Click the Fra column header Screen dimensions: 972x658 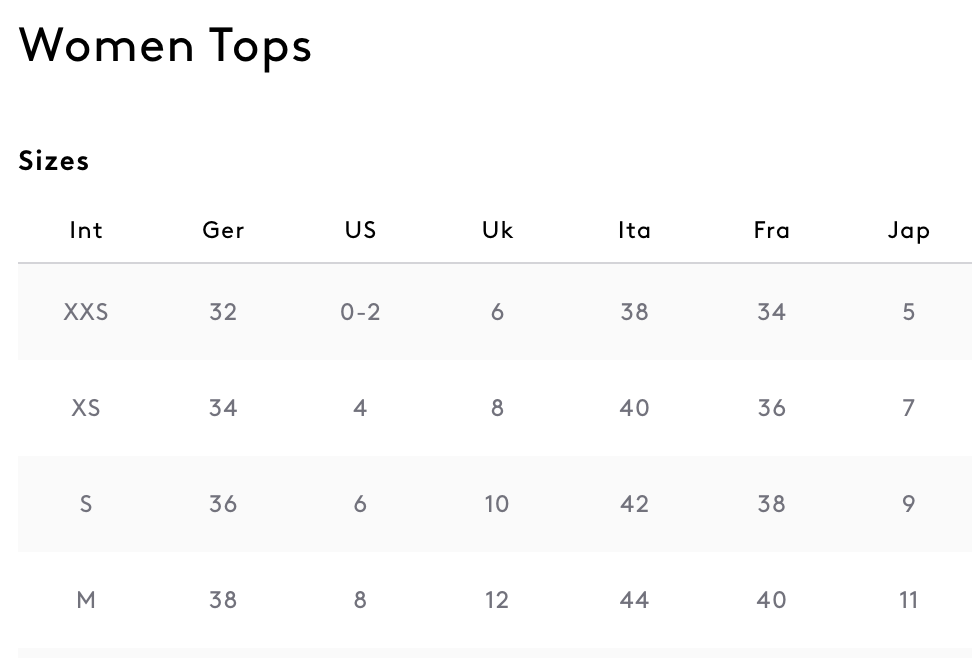click(772, 231)
